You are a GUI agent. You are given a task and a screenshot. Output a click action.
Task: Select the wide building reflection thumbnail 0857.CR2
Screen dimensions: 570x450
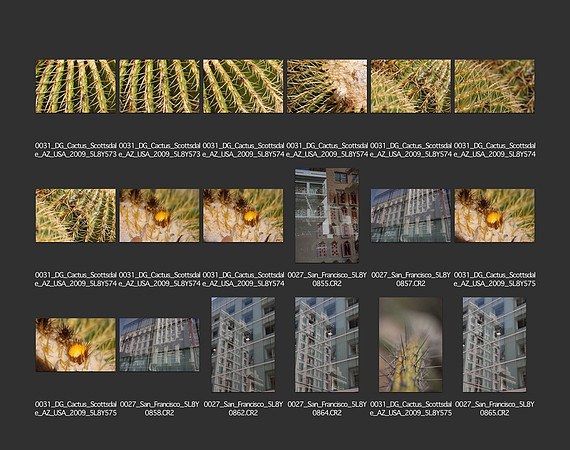(x=410, y=216)
